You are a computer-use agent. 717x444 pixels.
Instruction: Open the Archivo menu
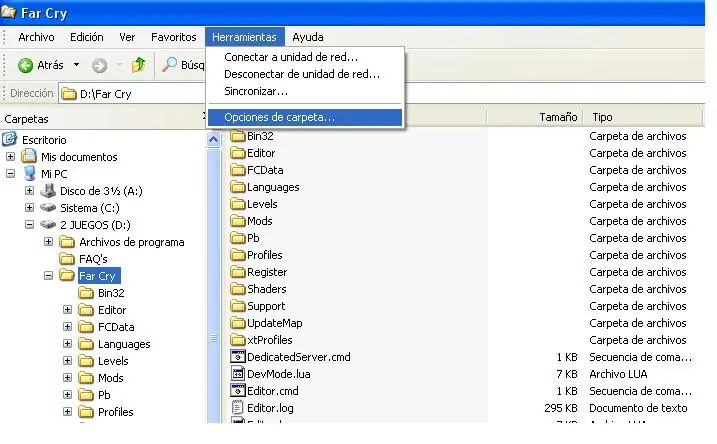pyautogui.click(x=36, y=37)
